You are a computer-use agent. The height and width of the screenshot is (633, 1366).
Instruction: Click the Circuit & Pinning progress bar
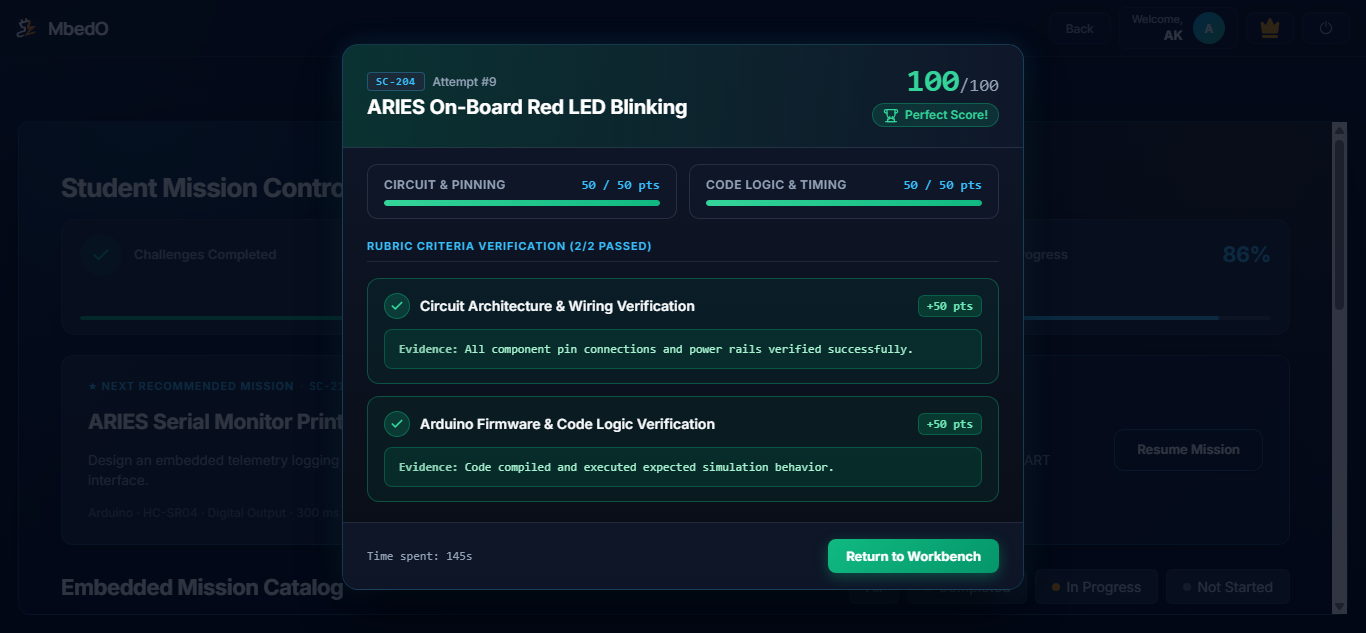[x=522, y=203]
